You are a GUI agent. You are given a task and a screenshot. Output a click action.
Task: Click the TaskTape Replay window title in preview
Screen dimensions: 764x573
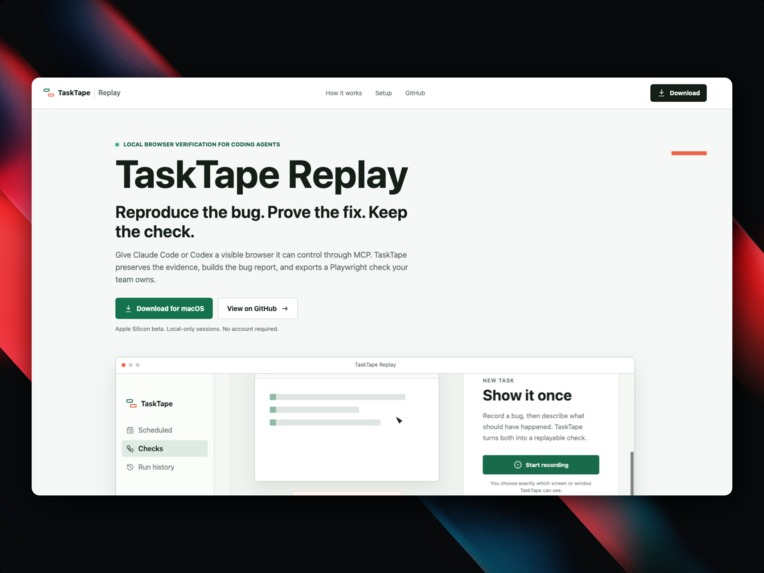coord(375,365)
